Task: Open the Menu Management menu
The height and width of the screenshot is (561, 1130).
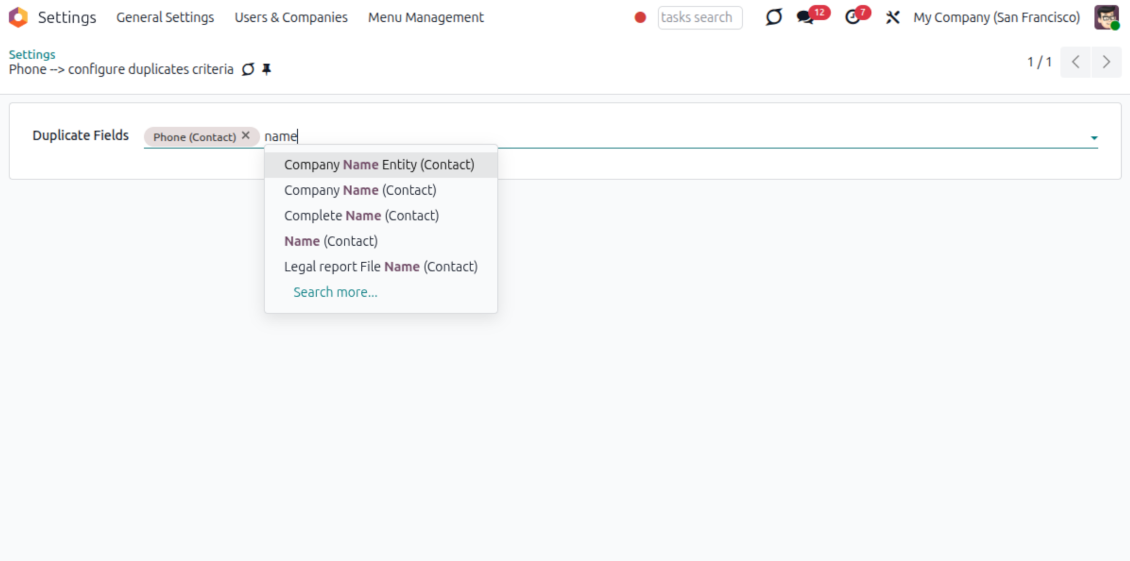Action: [426, 17]
